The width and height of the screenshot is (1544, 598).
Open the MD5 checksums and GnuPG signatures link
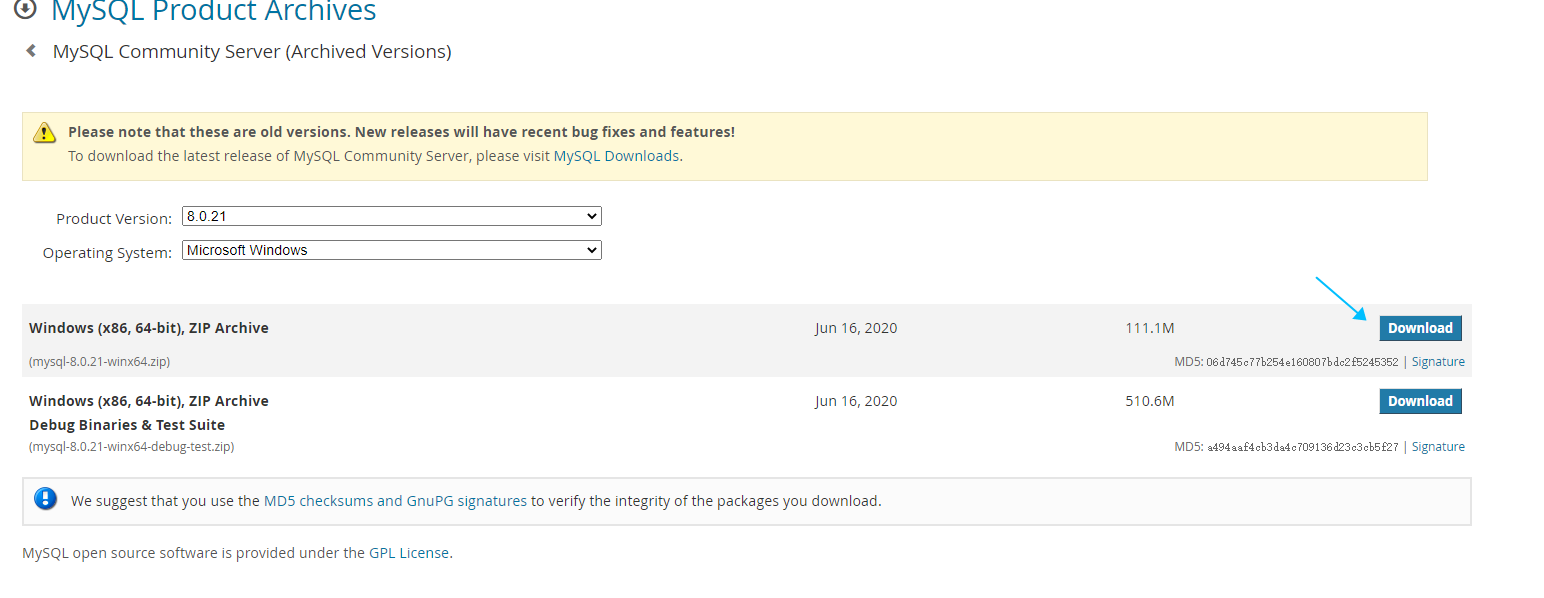coord(395,501)
